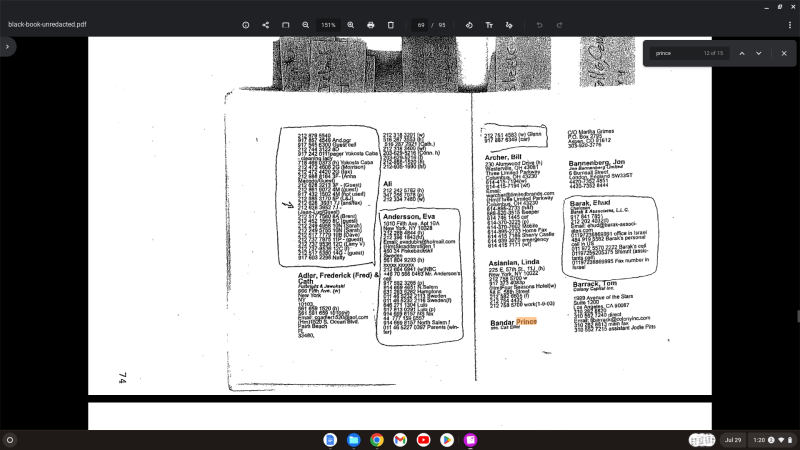Launch Chrome from the shelf

click(377, 440)
